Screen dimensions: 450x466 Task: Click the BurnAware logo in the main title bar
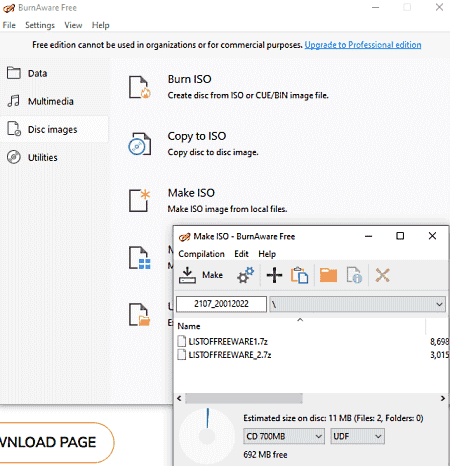9,8
